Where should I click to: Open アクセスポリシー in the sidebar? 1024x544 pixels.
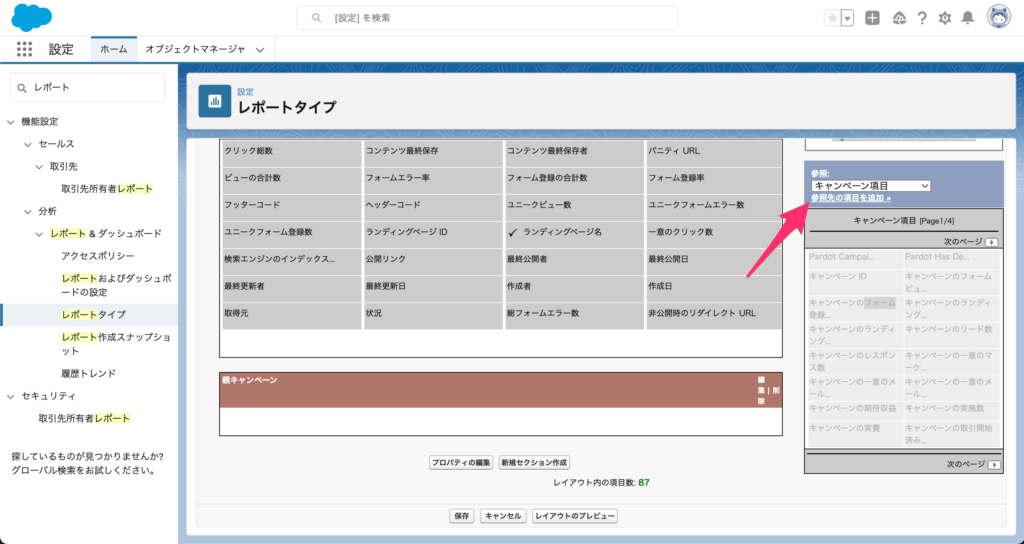[98, 256]
